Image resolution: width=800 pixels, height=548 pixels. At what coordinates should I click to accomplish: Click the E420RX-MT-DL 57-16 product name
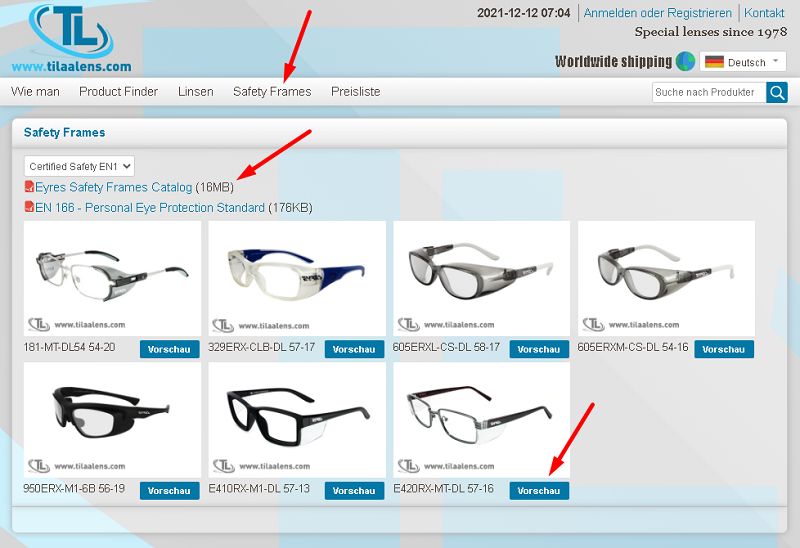pos(443,488)
